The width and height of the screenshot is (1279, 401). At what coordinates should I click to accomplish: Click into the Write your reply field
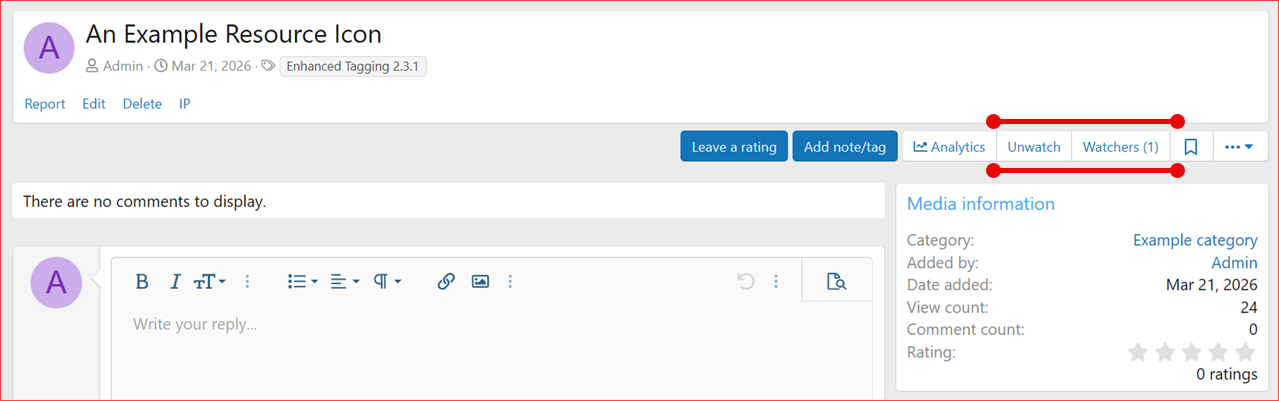[490, 325]
